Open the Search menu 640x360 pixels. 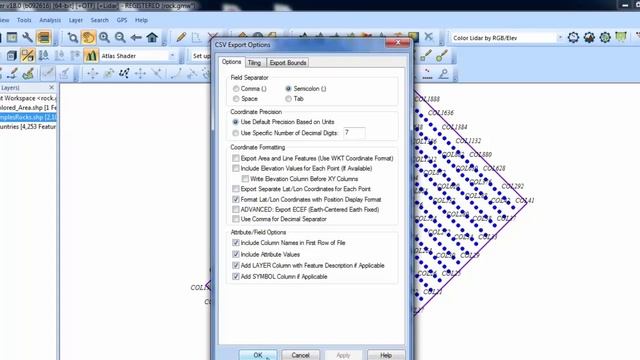pyautogui.click(x=100, y=20)
